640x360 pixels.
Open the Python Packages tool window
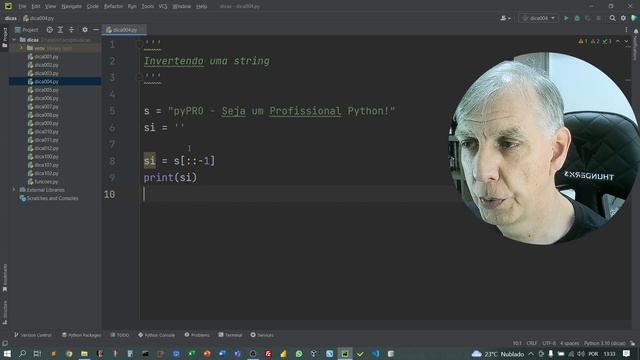pyautogui.click(x=81, y=335)
